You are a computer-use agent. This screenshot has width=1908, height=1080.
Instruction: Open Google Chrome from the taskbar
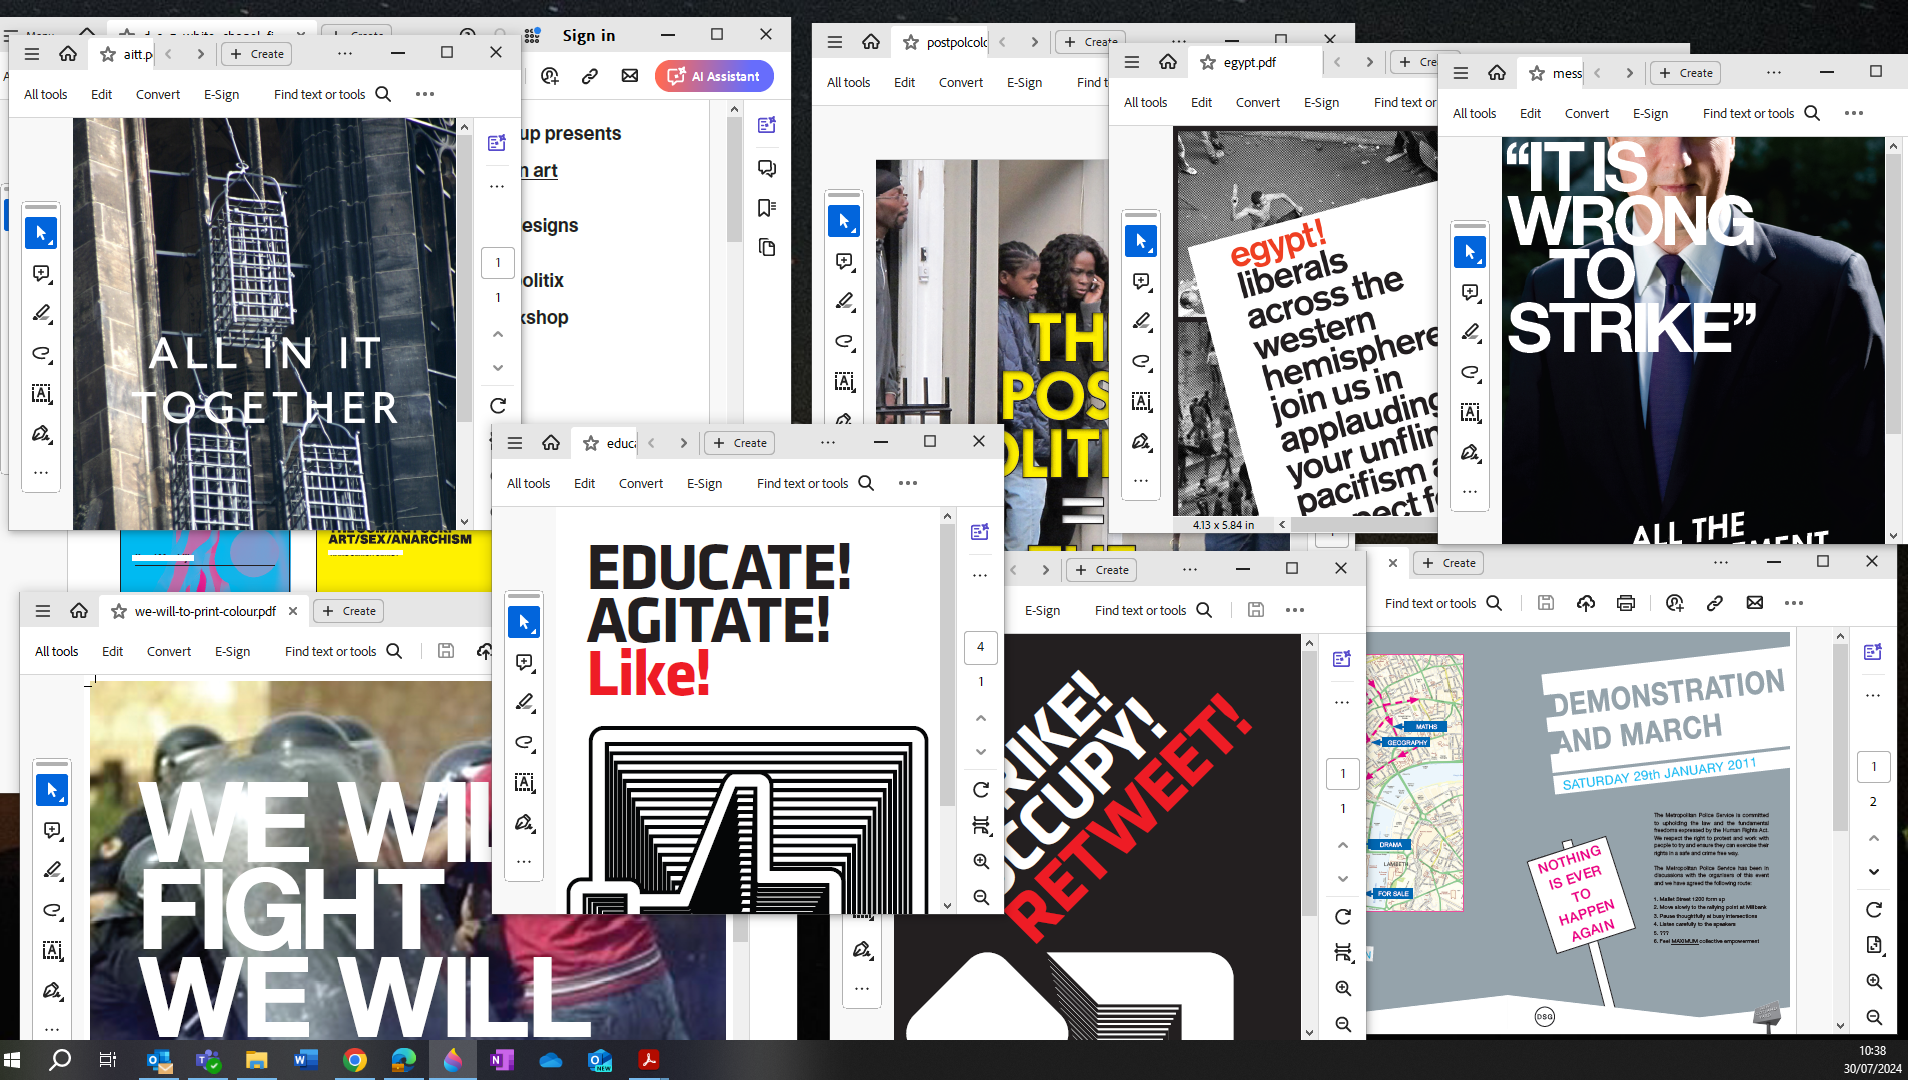point(354,1060)
